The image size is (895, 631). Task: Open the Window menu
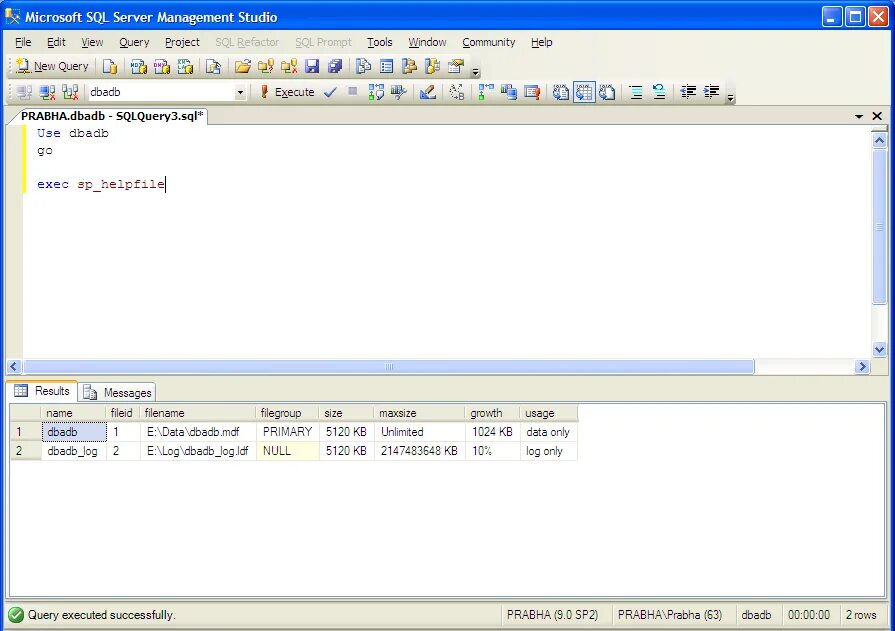click(x=427, y=42)
